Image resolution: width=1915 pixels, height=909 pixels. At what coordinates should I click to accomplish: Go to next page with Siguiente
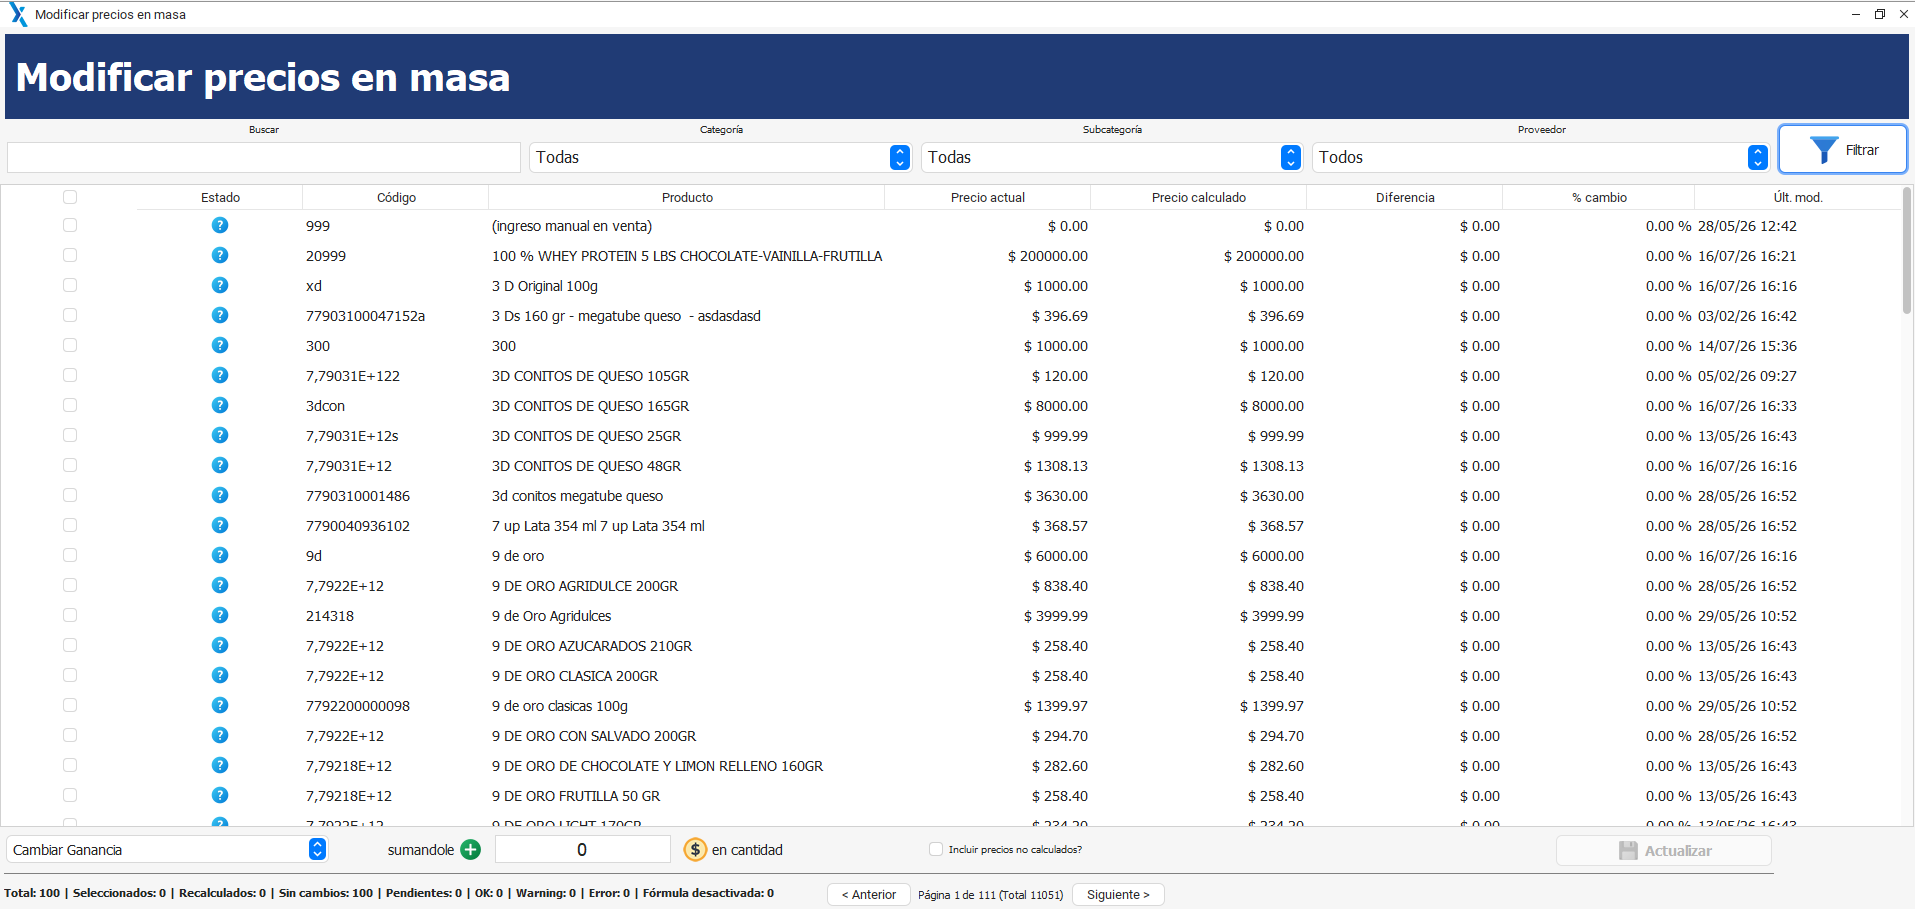tap(1118, 895)
